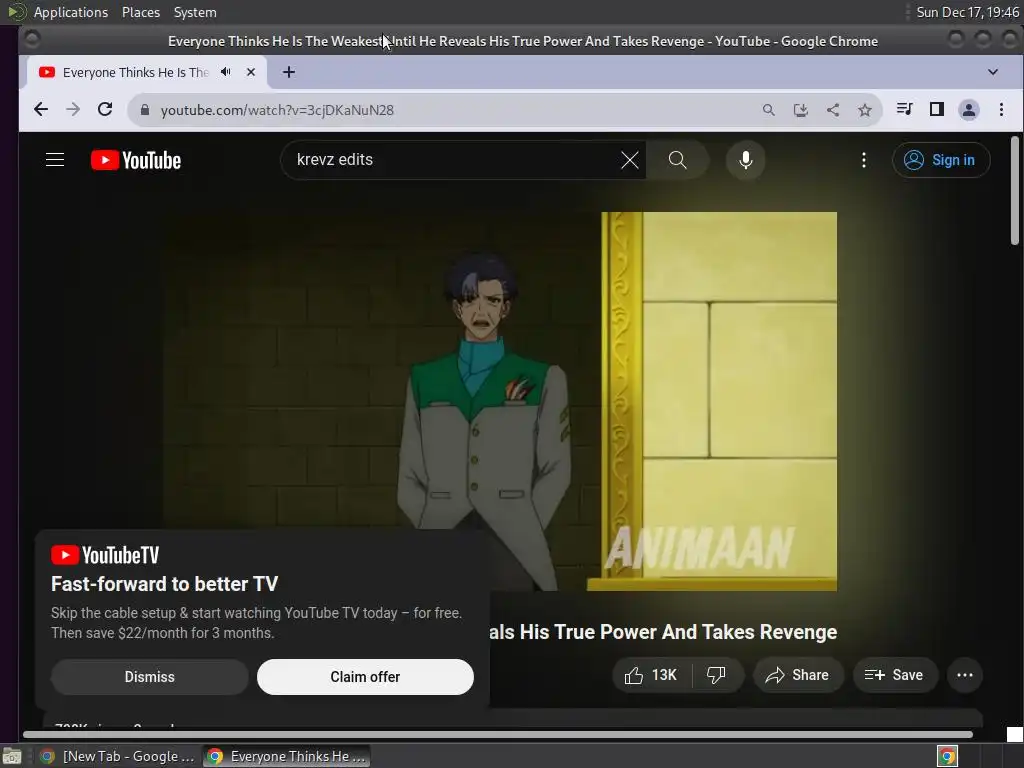Viewport: 1024px width, 768px height.
Task: Sign in to YouTube
Action: coord(940,160)
